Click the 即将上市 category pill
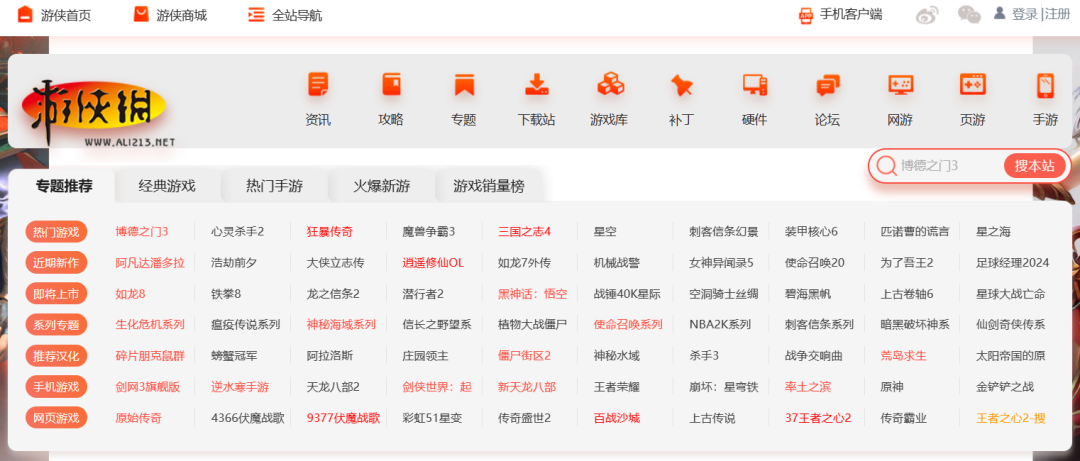 click(56, 294)
